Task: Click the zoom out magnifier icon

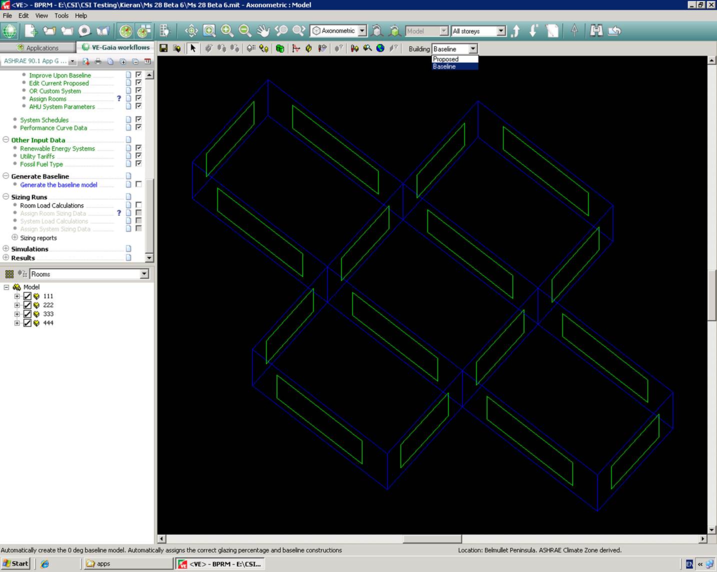Action: (x=245, y=31)
